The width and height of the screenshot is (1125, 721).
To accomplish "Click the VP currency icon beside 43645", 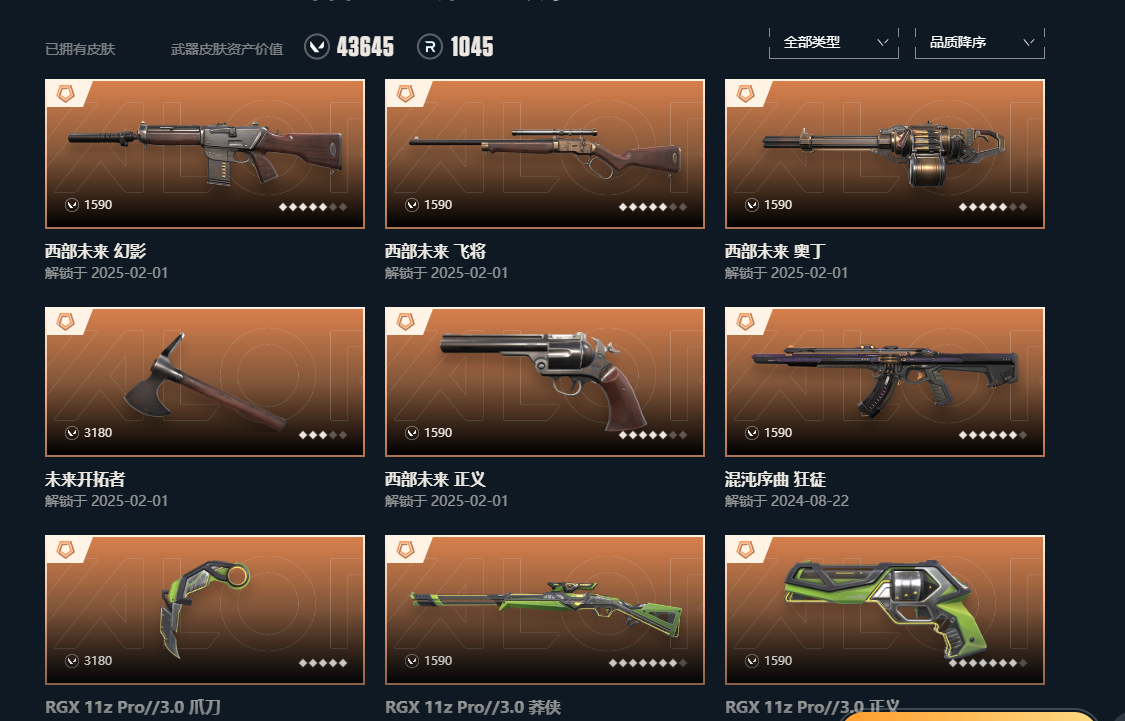I will [316, 47].
